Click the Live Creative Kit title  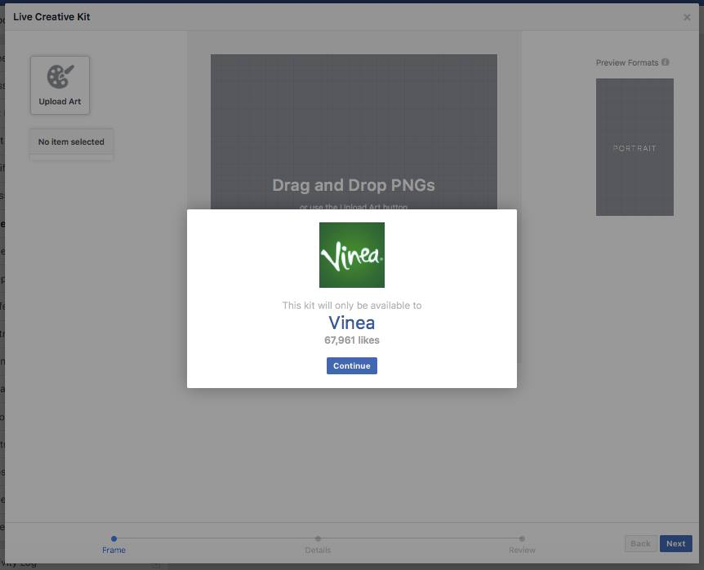(x=52, y=17)
